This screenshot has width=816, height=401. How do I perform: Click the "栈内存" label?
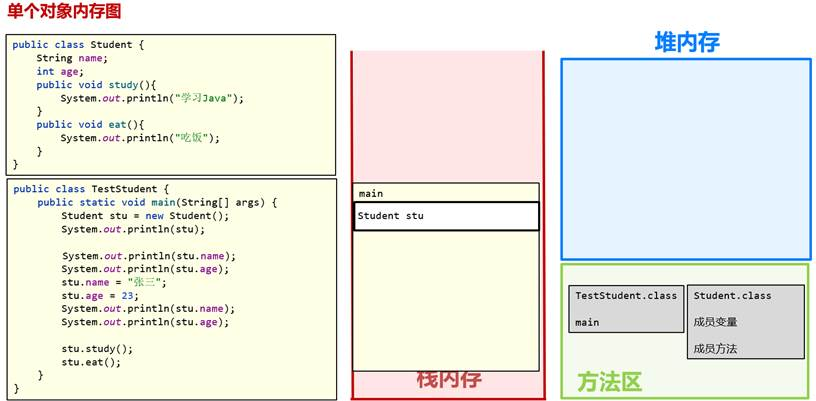pyautogui.click(x=449, y=380)
